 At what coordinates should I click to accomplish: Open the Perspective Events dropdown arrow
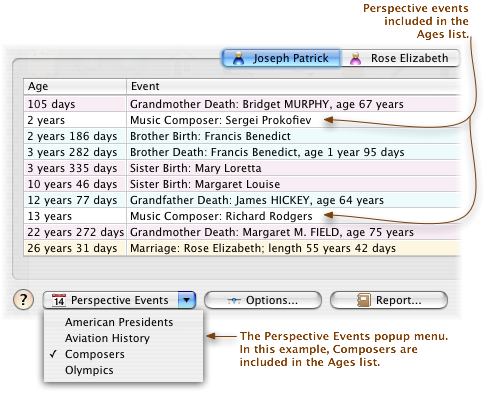click(187, 300)
